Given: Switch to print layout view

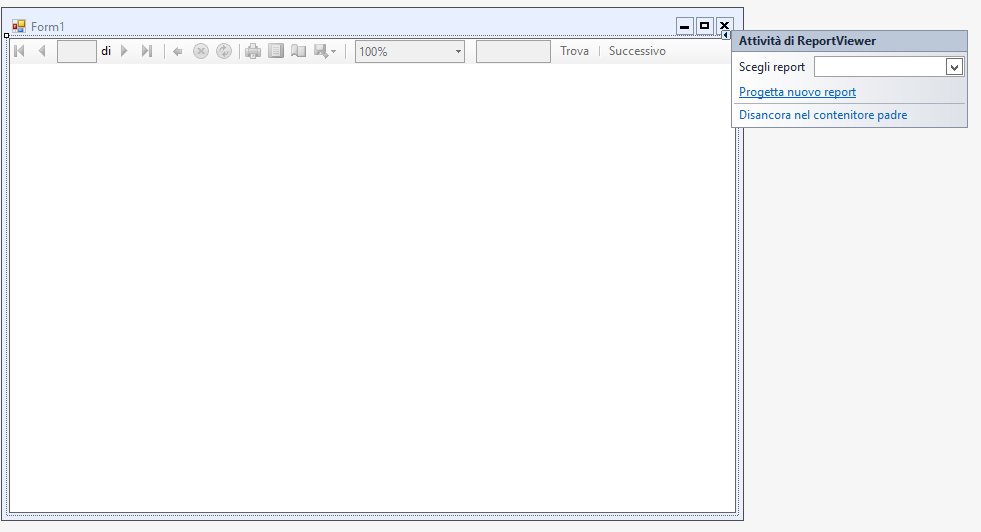Looking at the screenshot, I should pos(276,51).
